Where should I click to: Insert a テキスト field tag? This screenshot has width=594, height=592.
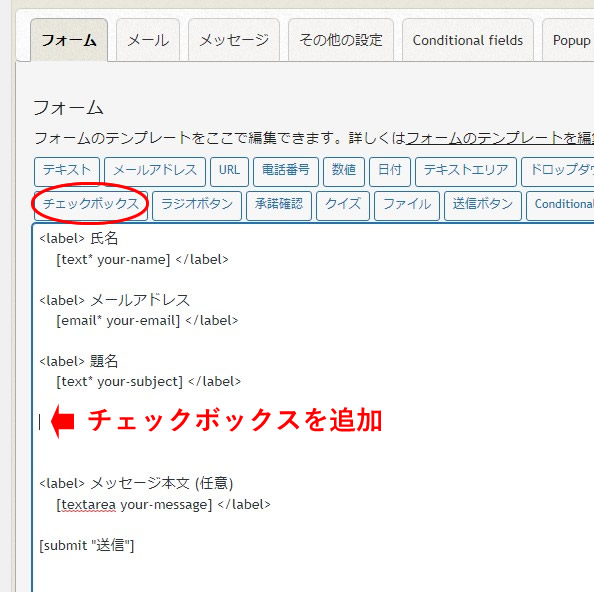click(x=67, y=172)
